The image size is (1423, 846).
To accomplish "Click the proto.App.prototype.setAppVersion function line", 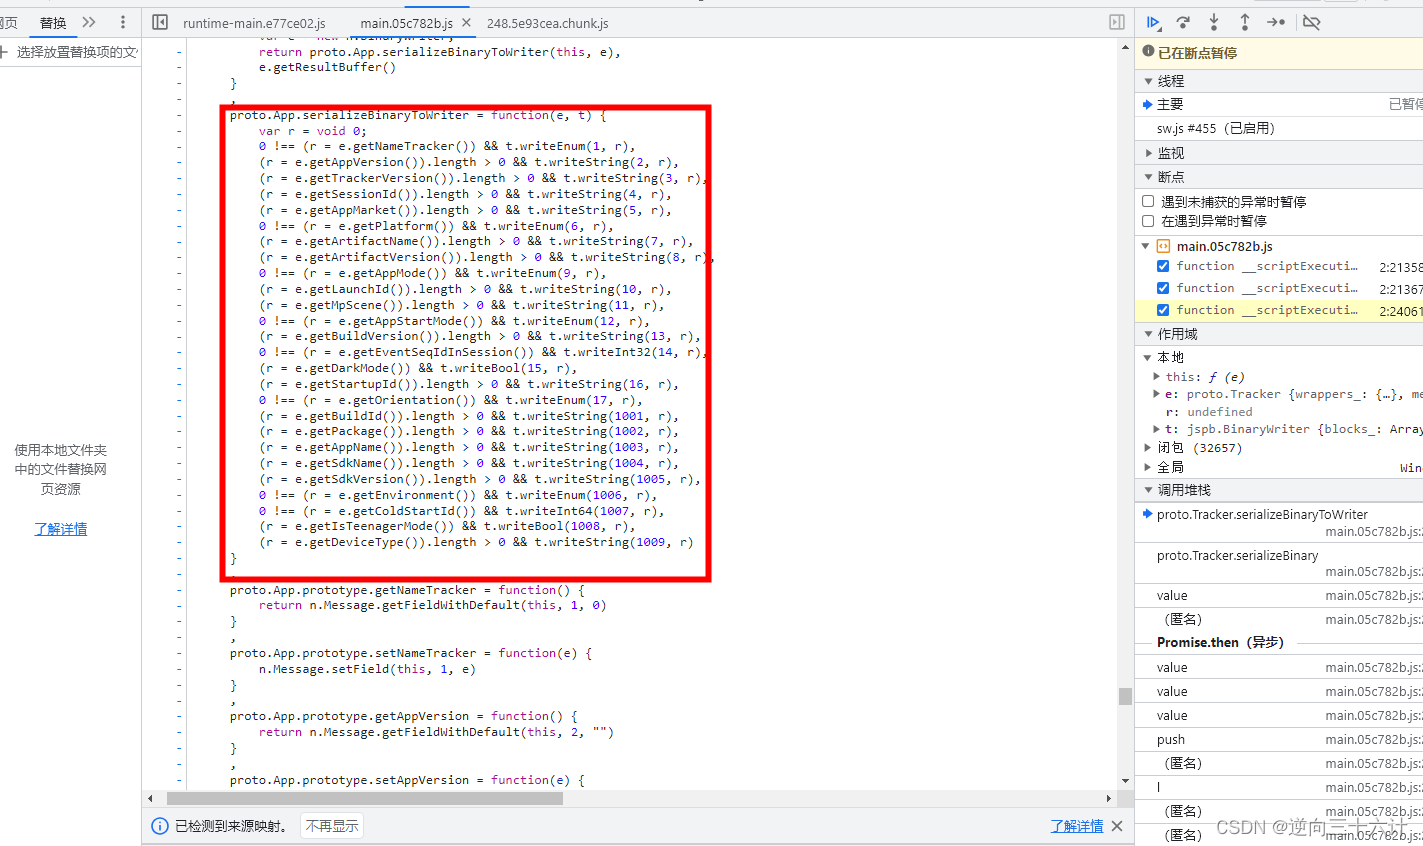I will click(x=407, y=780).
